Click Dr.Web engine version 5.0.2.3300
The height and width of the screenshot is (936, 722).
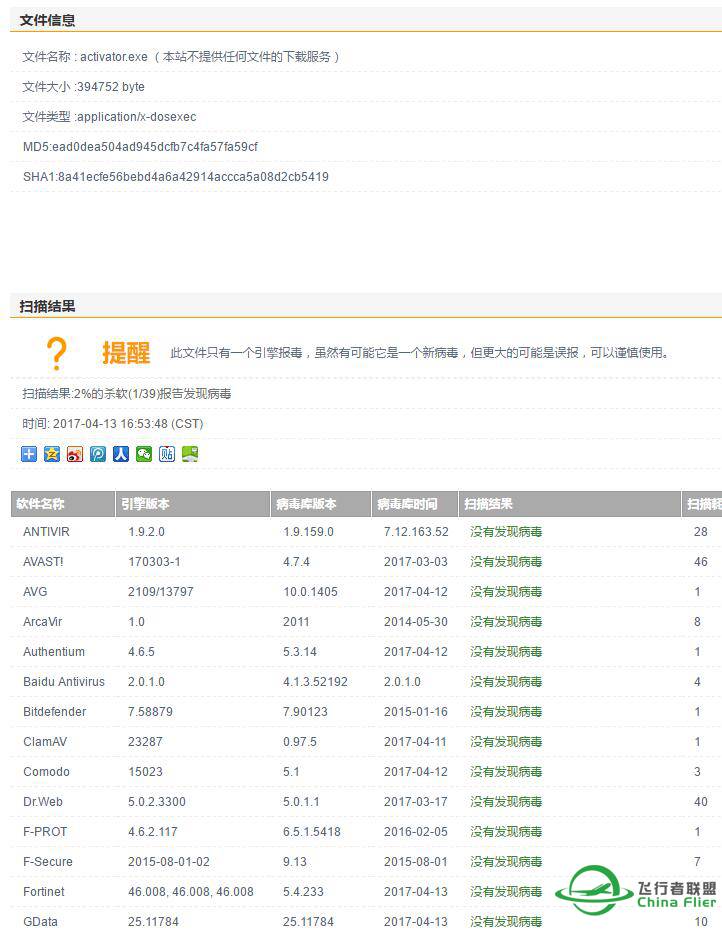coord(156,802)
